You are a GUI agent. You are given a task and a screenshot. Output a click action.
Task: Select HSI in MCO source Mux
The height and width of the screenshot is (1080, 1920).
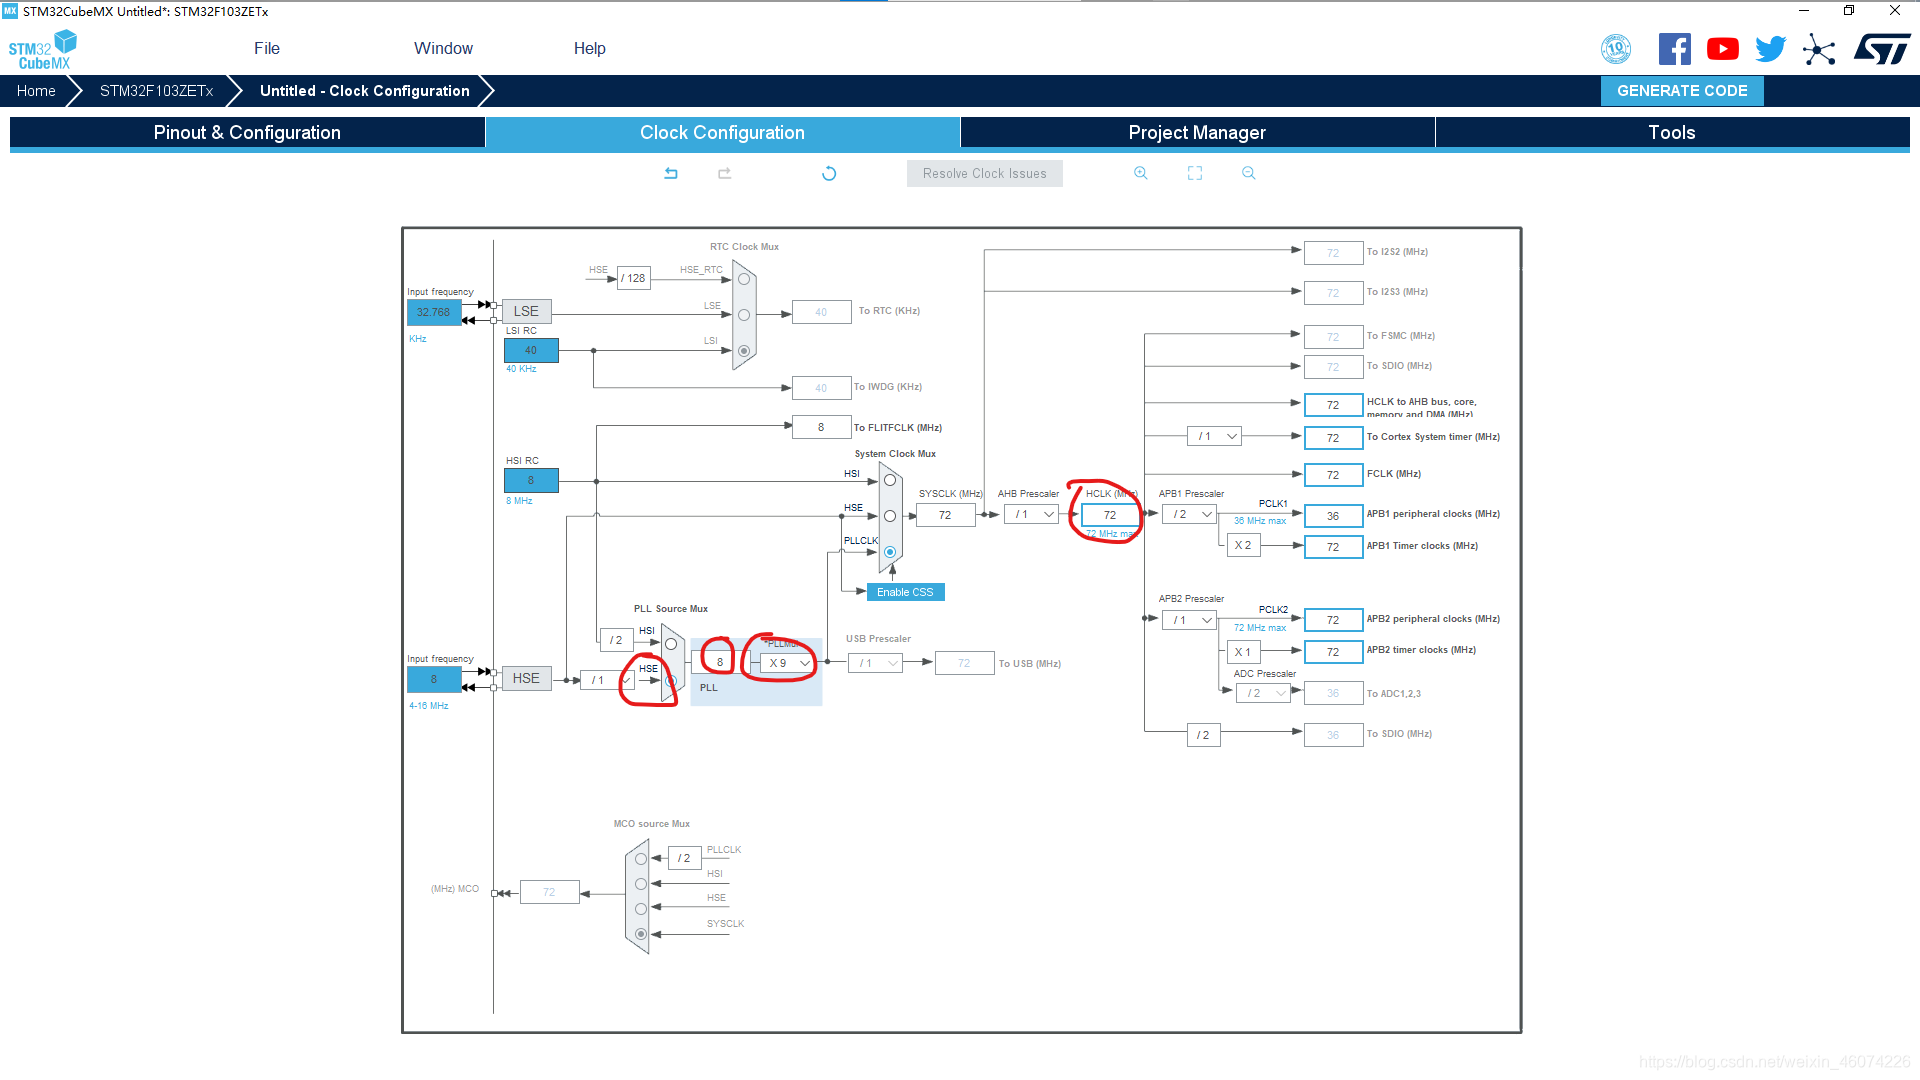(641, 884)
